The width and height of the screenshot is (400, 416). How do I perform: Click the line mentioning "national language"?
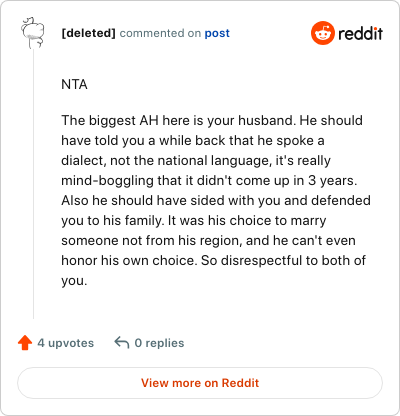coord(196,161)
